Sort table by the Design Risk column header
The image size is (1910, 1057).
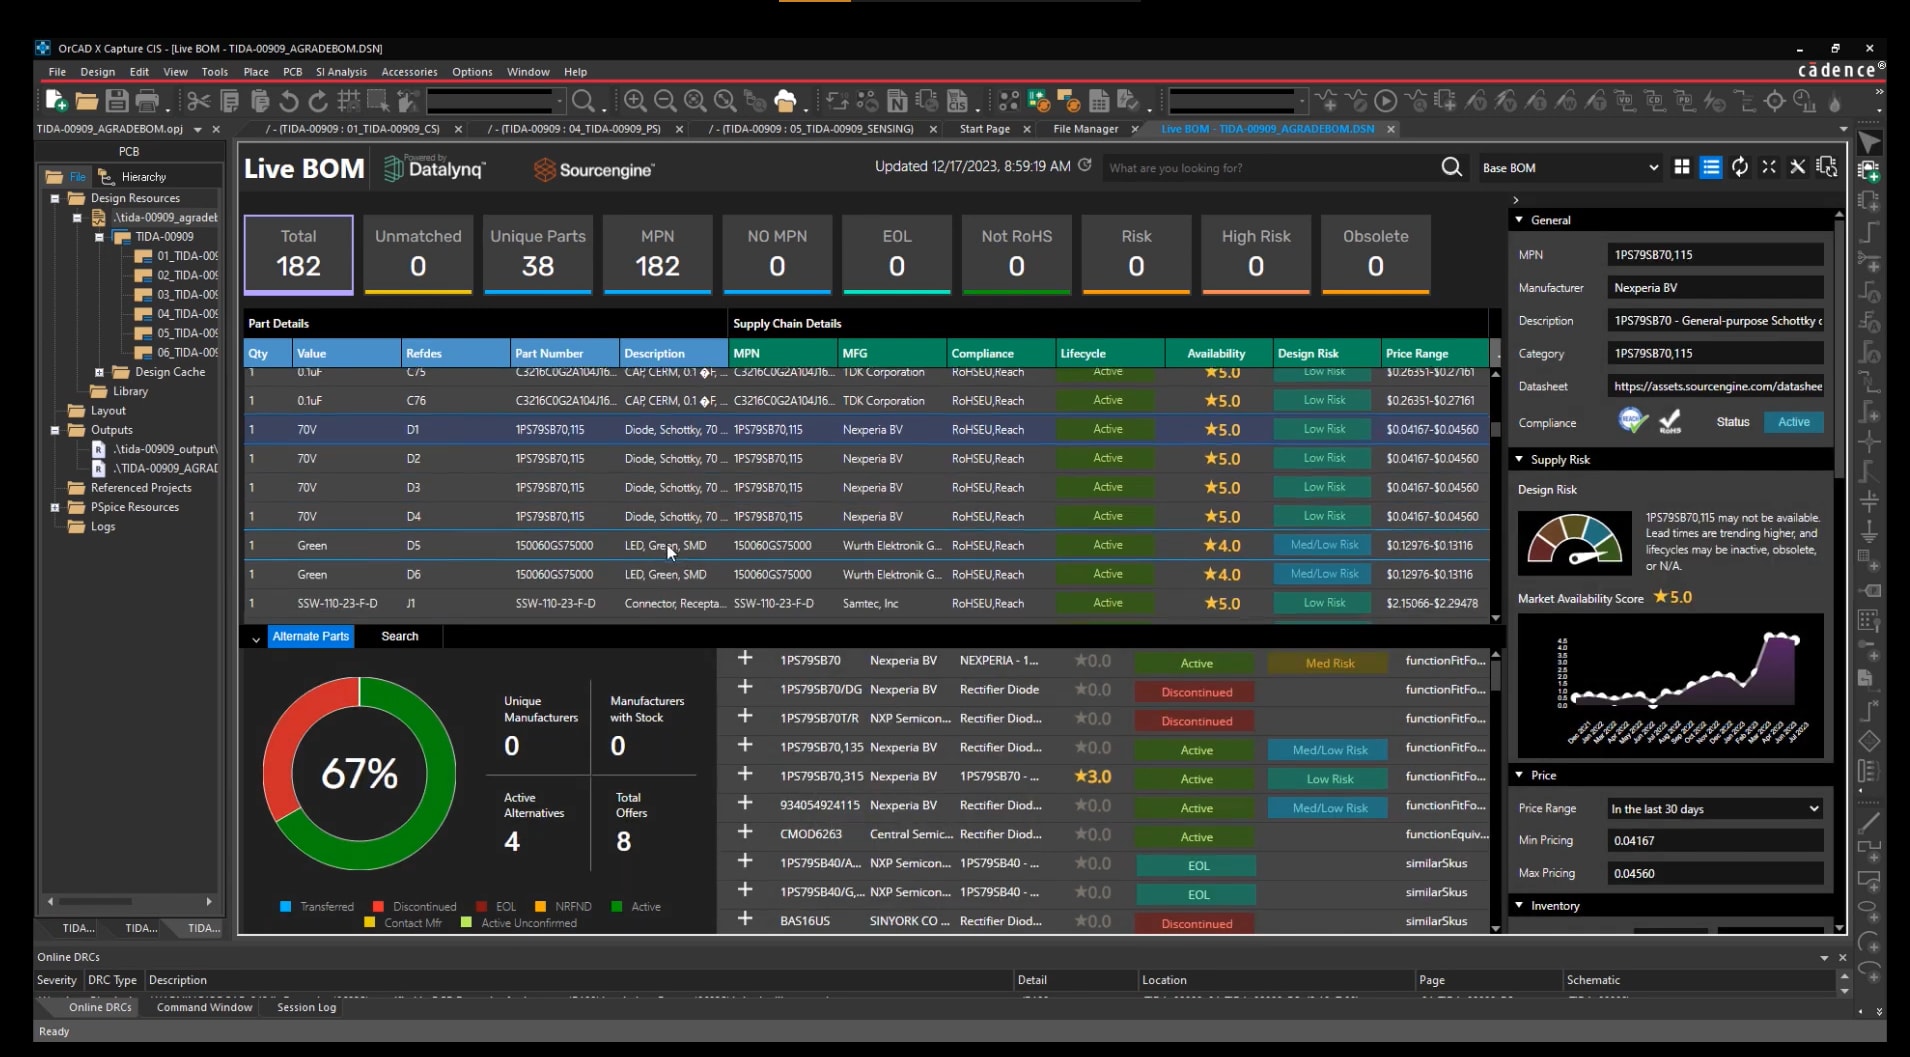[x=1308, y=353]
